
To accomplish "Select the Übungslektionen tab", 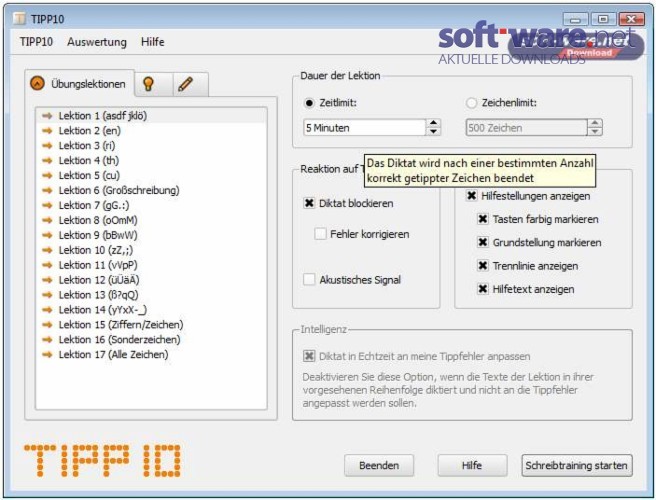I will click(x=79, y=84).
